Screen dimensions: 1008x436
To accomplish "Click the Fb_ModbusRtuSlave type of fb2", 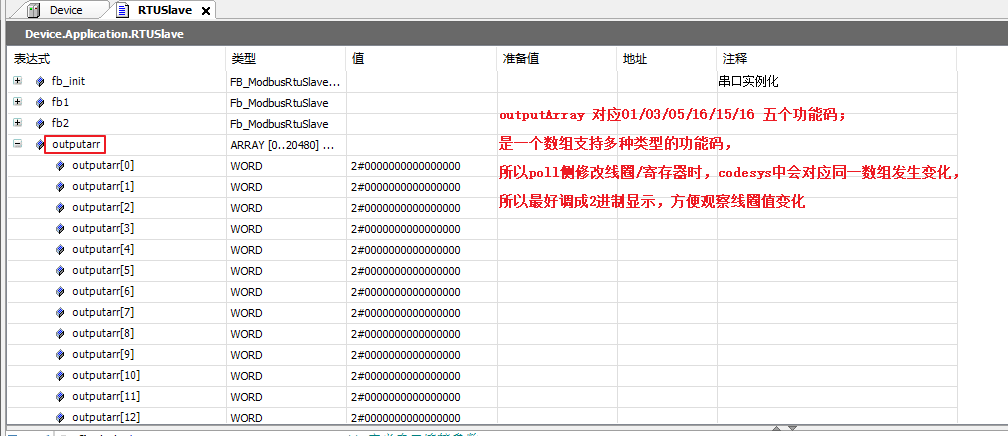I will point(280,124).
